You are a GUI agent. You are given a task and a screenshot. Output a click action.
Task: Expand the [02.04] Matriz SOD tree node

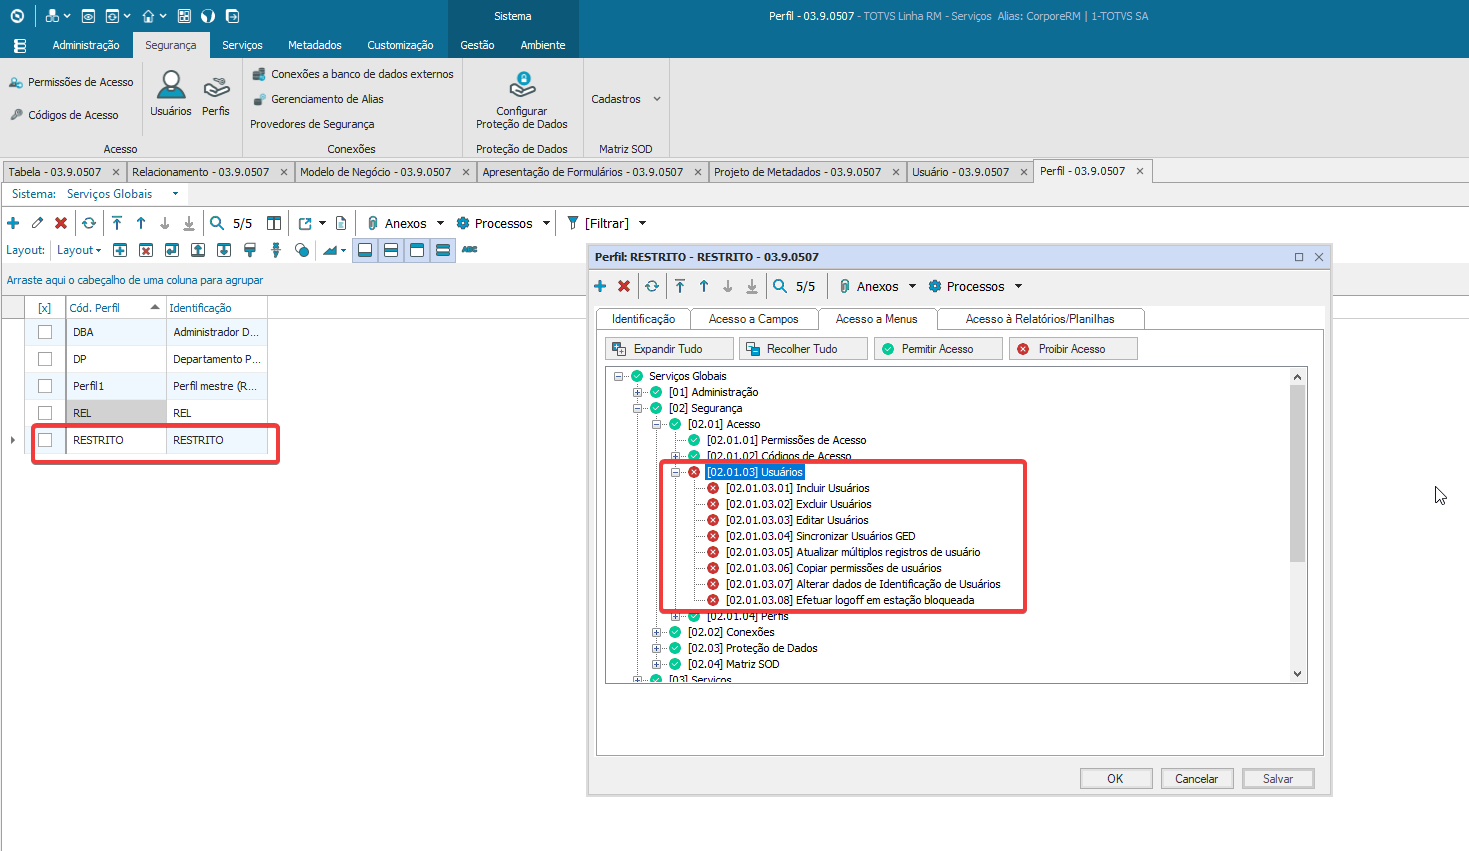tap(656, 664)
